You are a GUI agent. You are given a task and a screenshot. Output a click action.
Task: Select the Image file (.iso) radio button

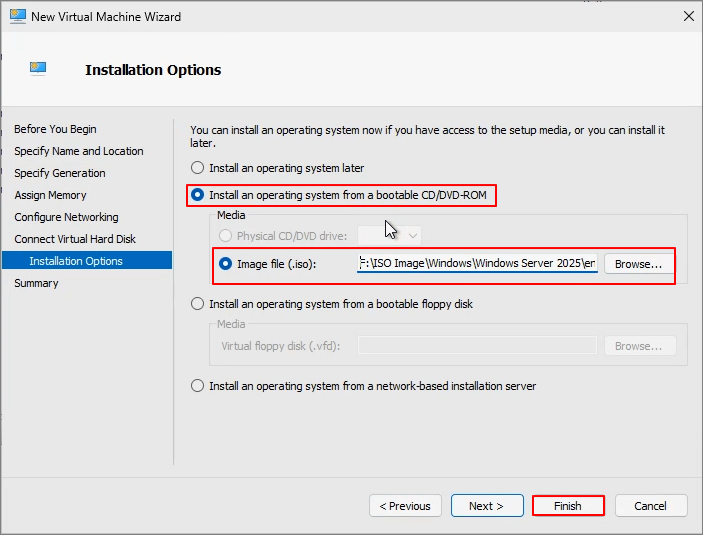(x=225, y=264)
